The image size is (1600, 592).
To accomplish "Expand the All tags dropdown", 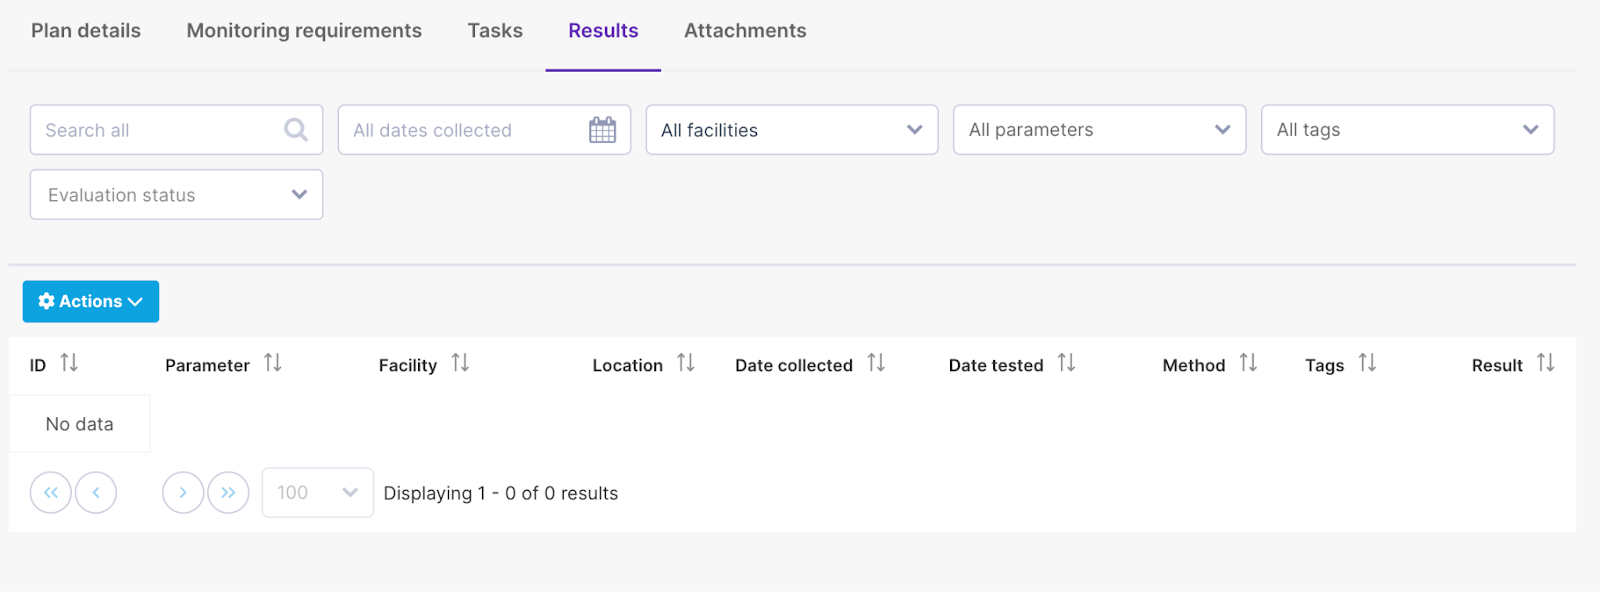I will point(1408,130).
